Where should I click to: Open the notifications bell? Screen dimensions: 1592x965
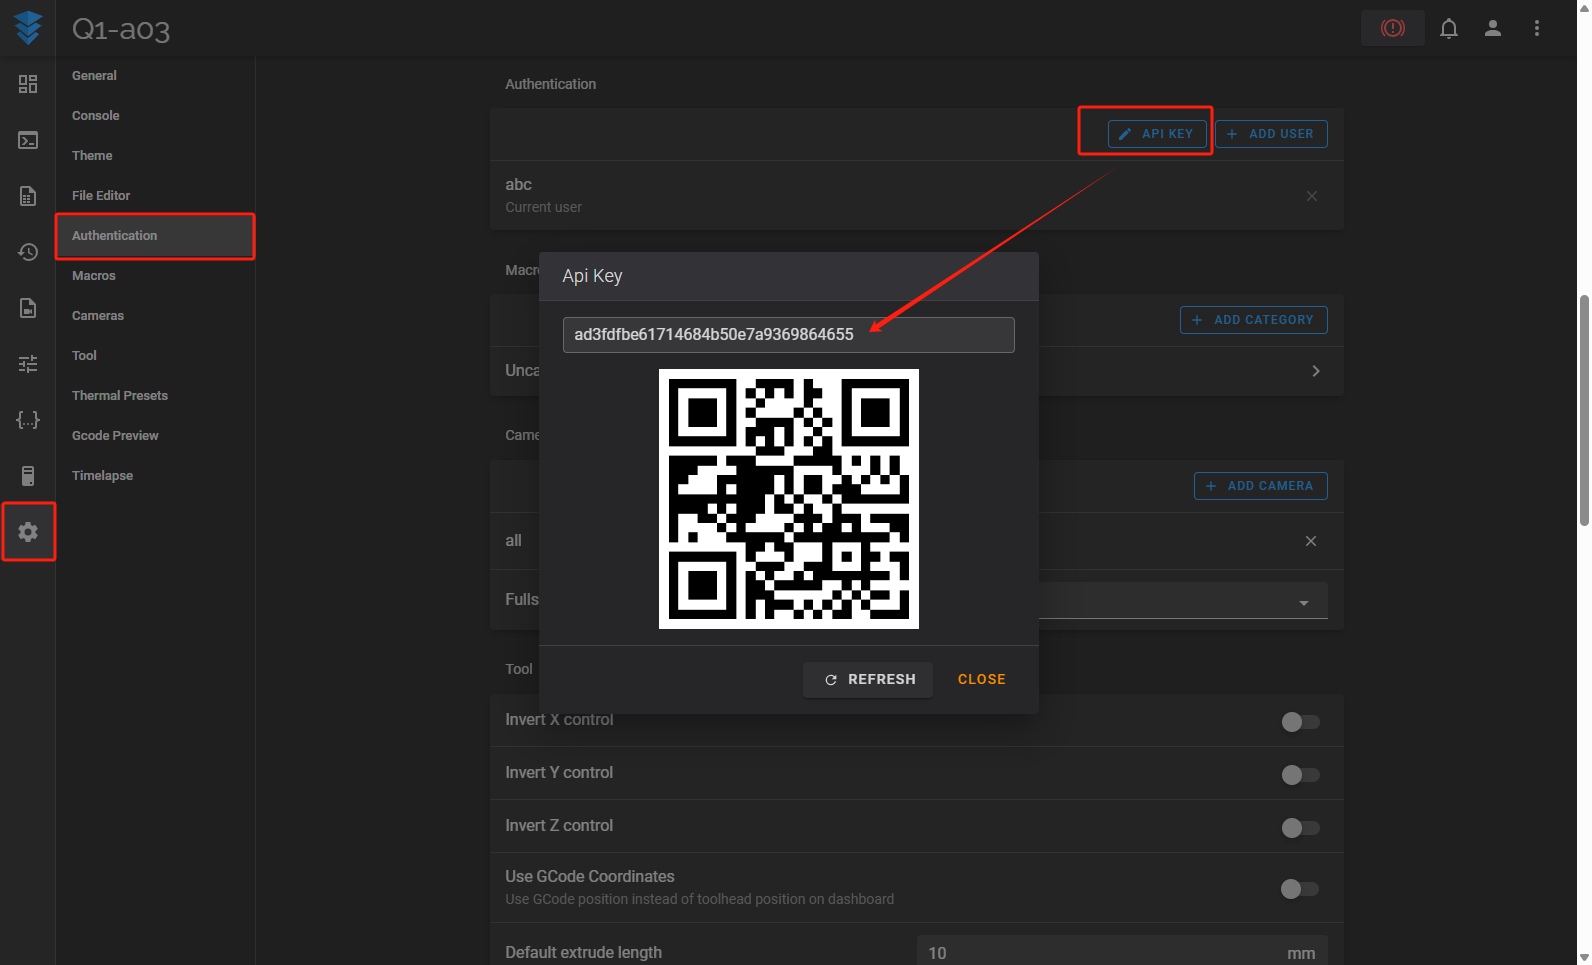[x=1448, y=28]
